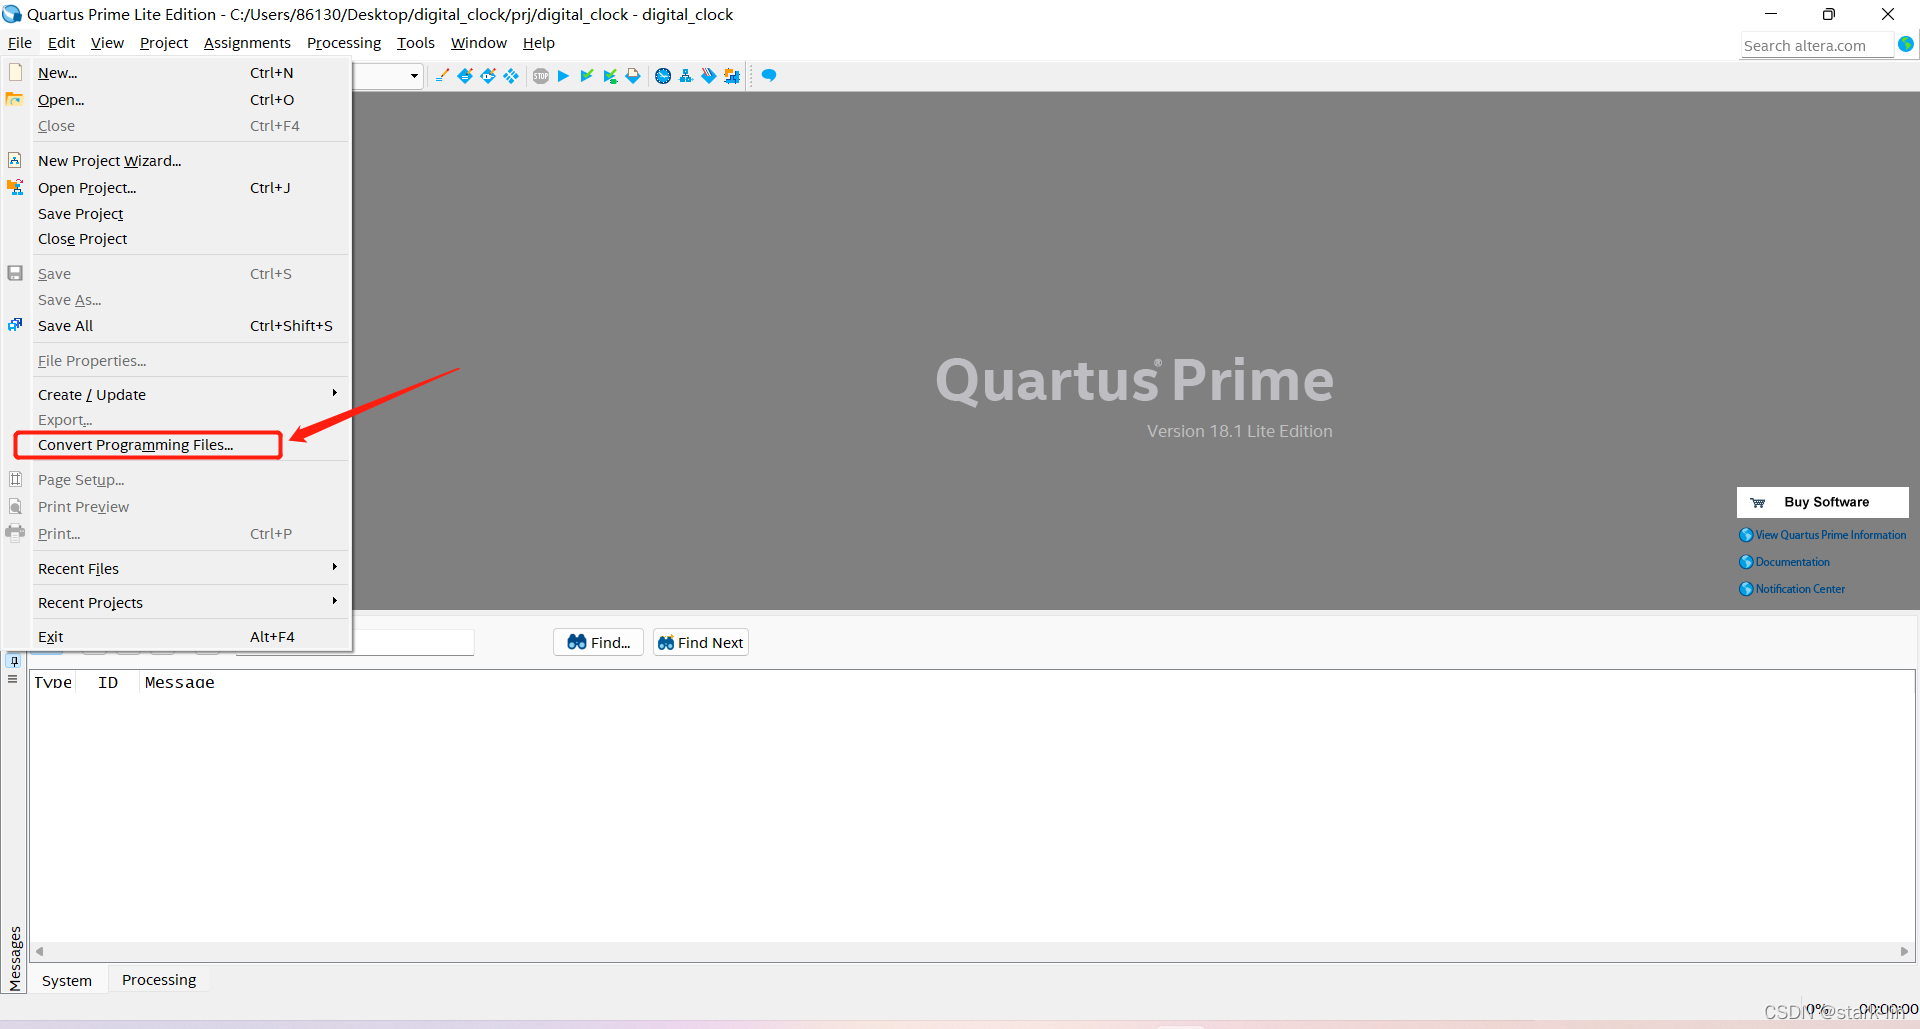Image resolution: width=1920 pixels, height=1029 pixels.
Task: Click the Find Next button
Action: pyautogui.click(x=701, y=643)
